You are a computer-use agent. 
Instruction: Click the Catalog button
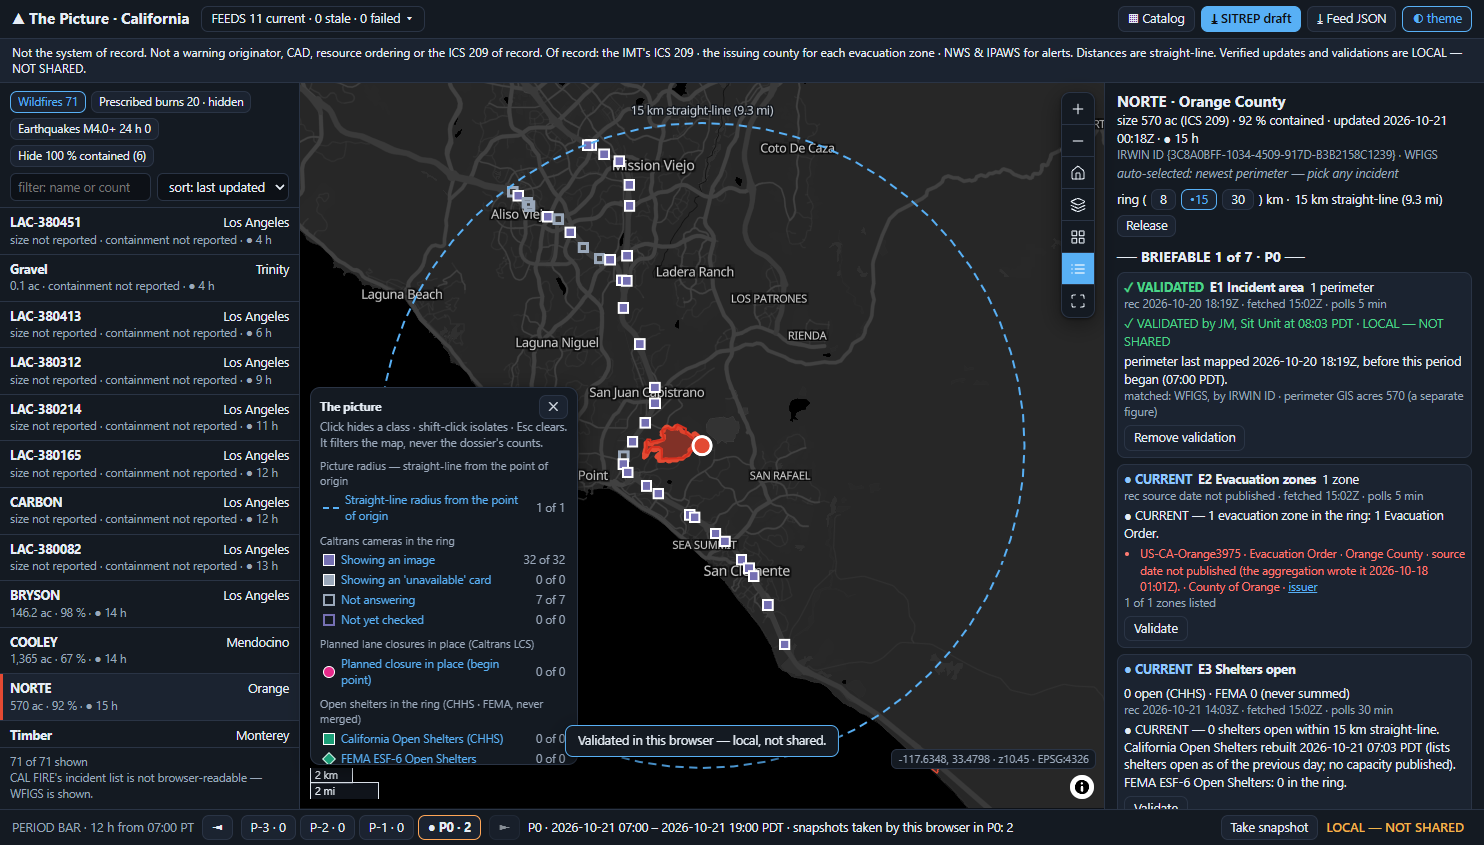1156,18
